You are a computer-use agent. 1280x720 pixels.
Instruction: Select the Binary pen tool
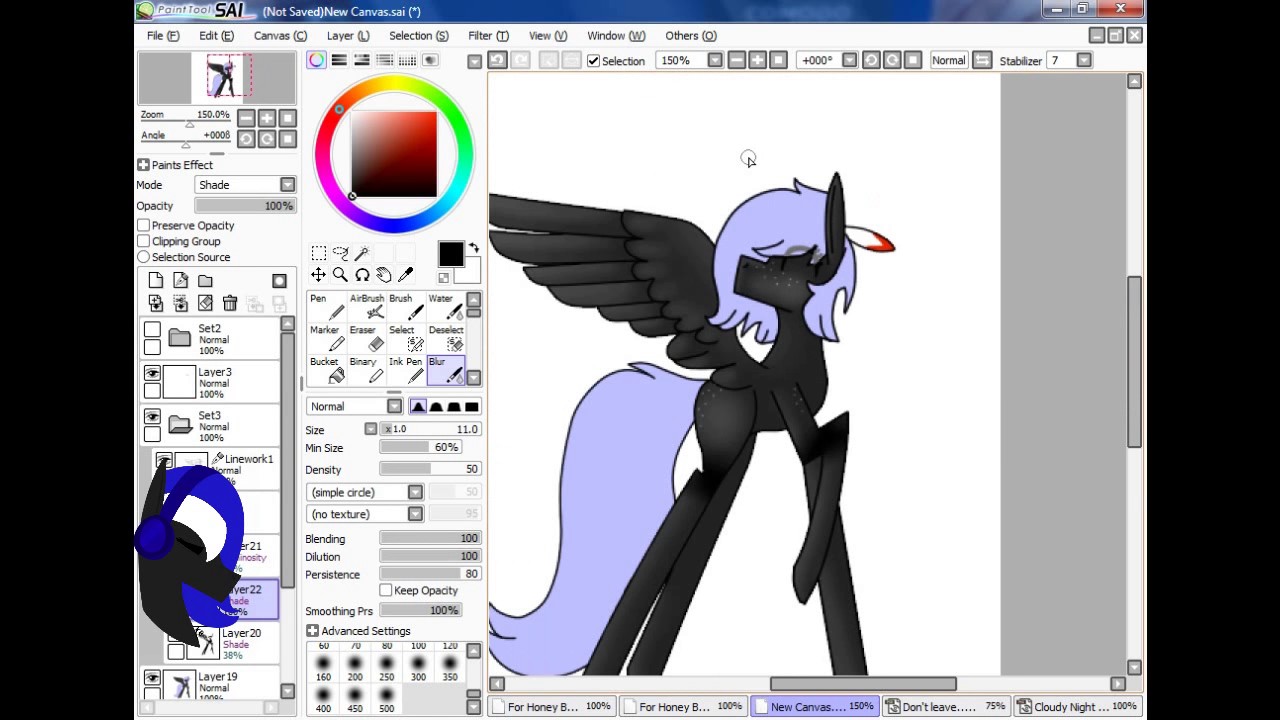[366, 370]
